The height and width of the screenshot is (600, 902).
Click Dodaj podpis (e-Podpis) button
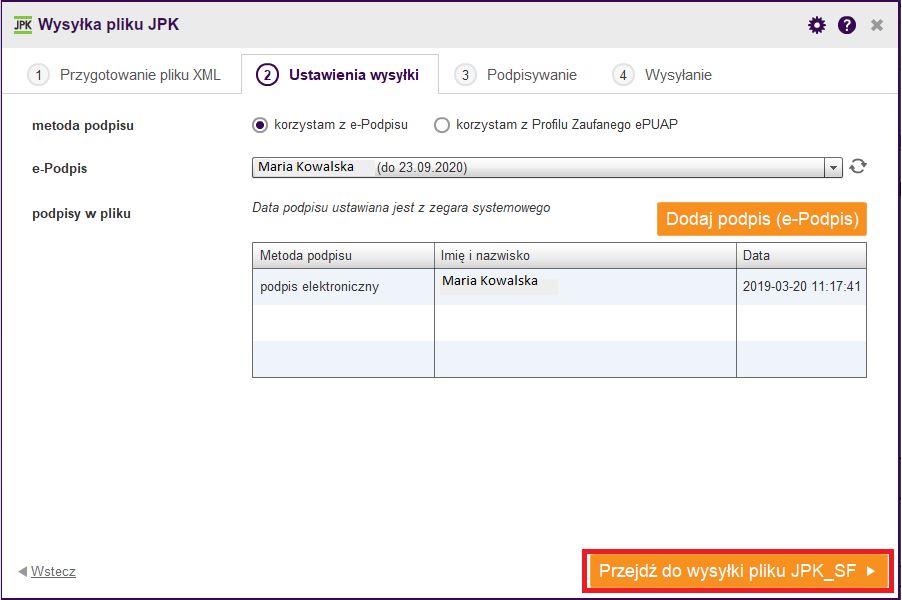tap(762, 219)
